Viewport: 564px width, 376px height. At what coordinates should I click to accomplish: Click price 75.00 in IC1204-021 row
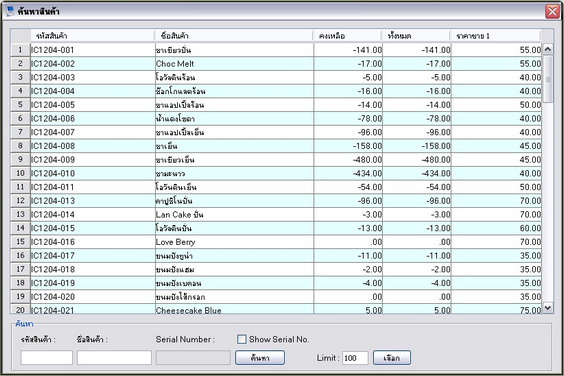coord(530,310)
